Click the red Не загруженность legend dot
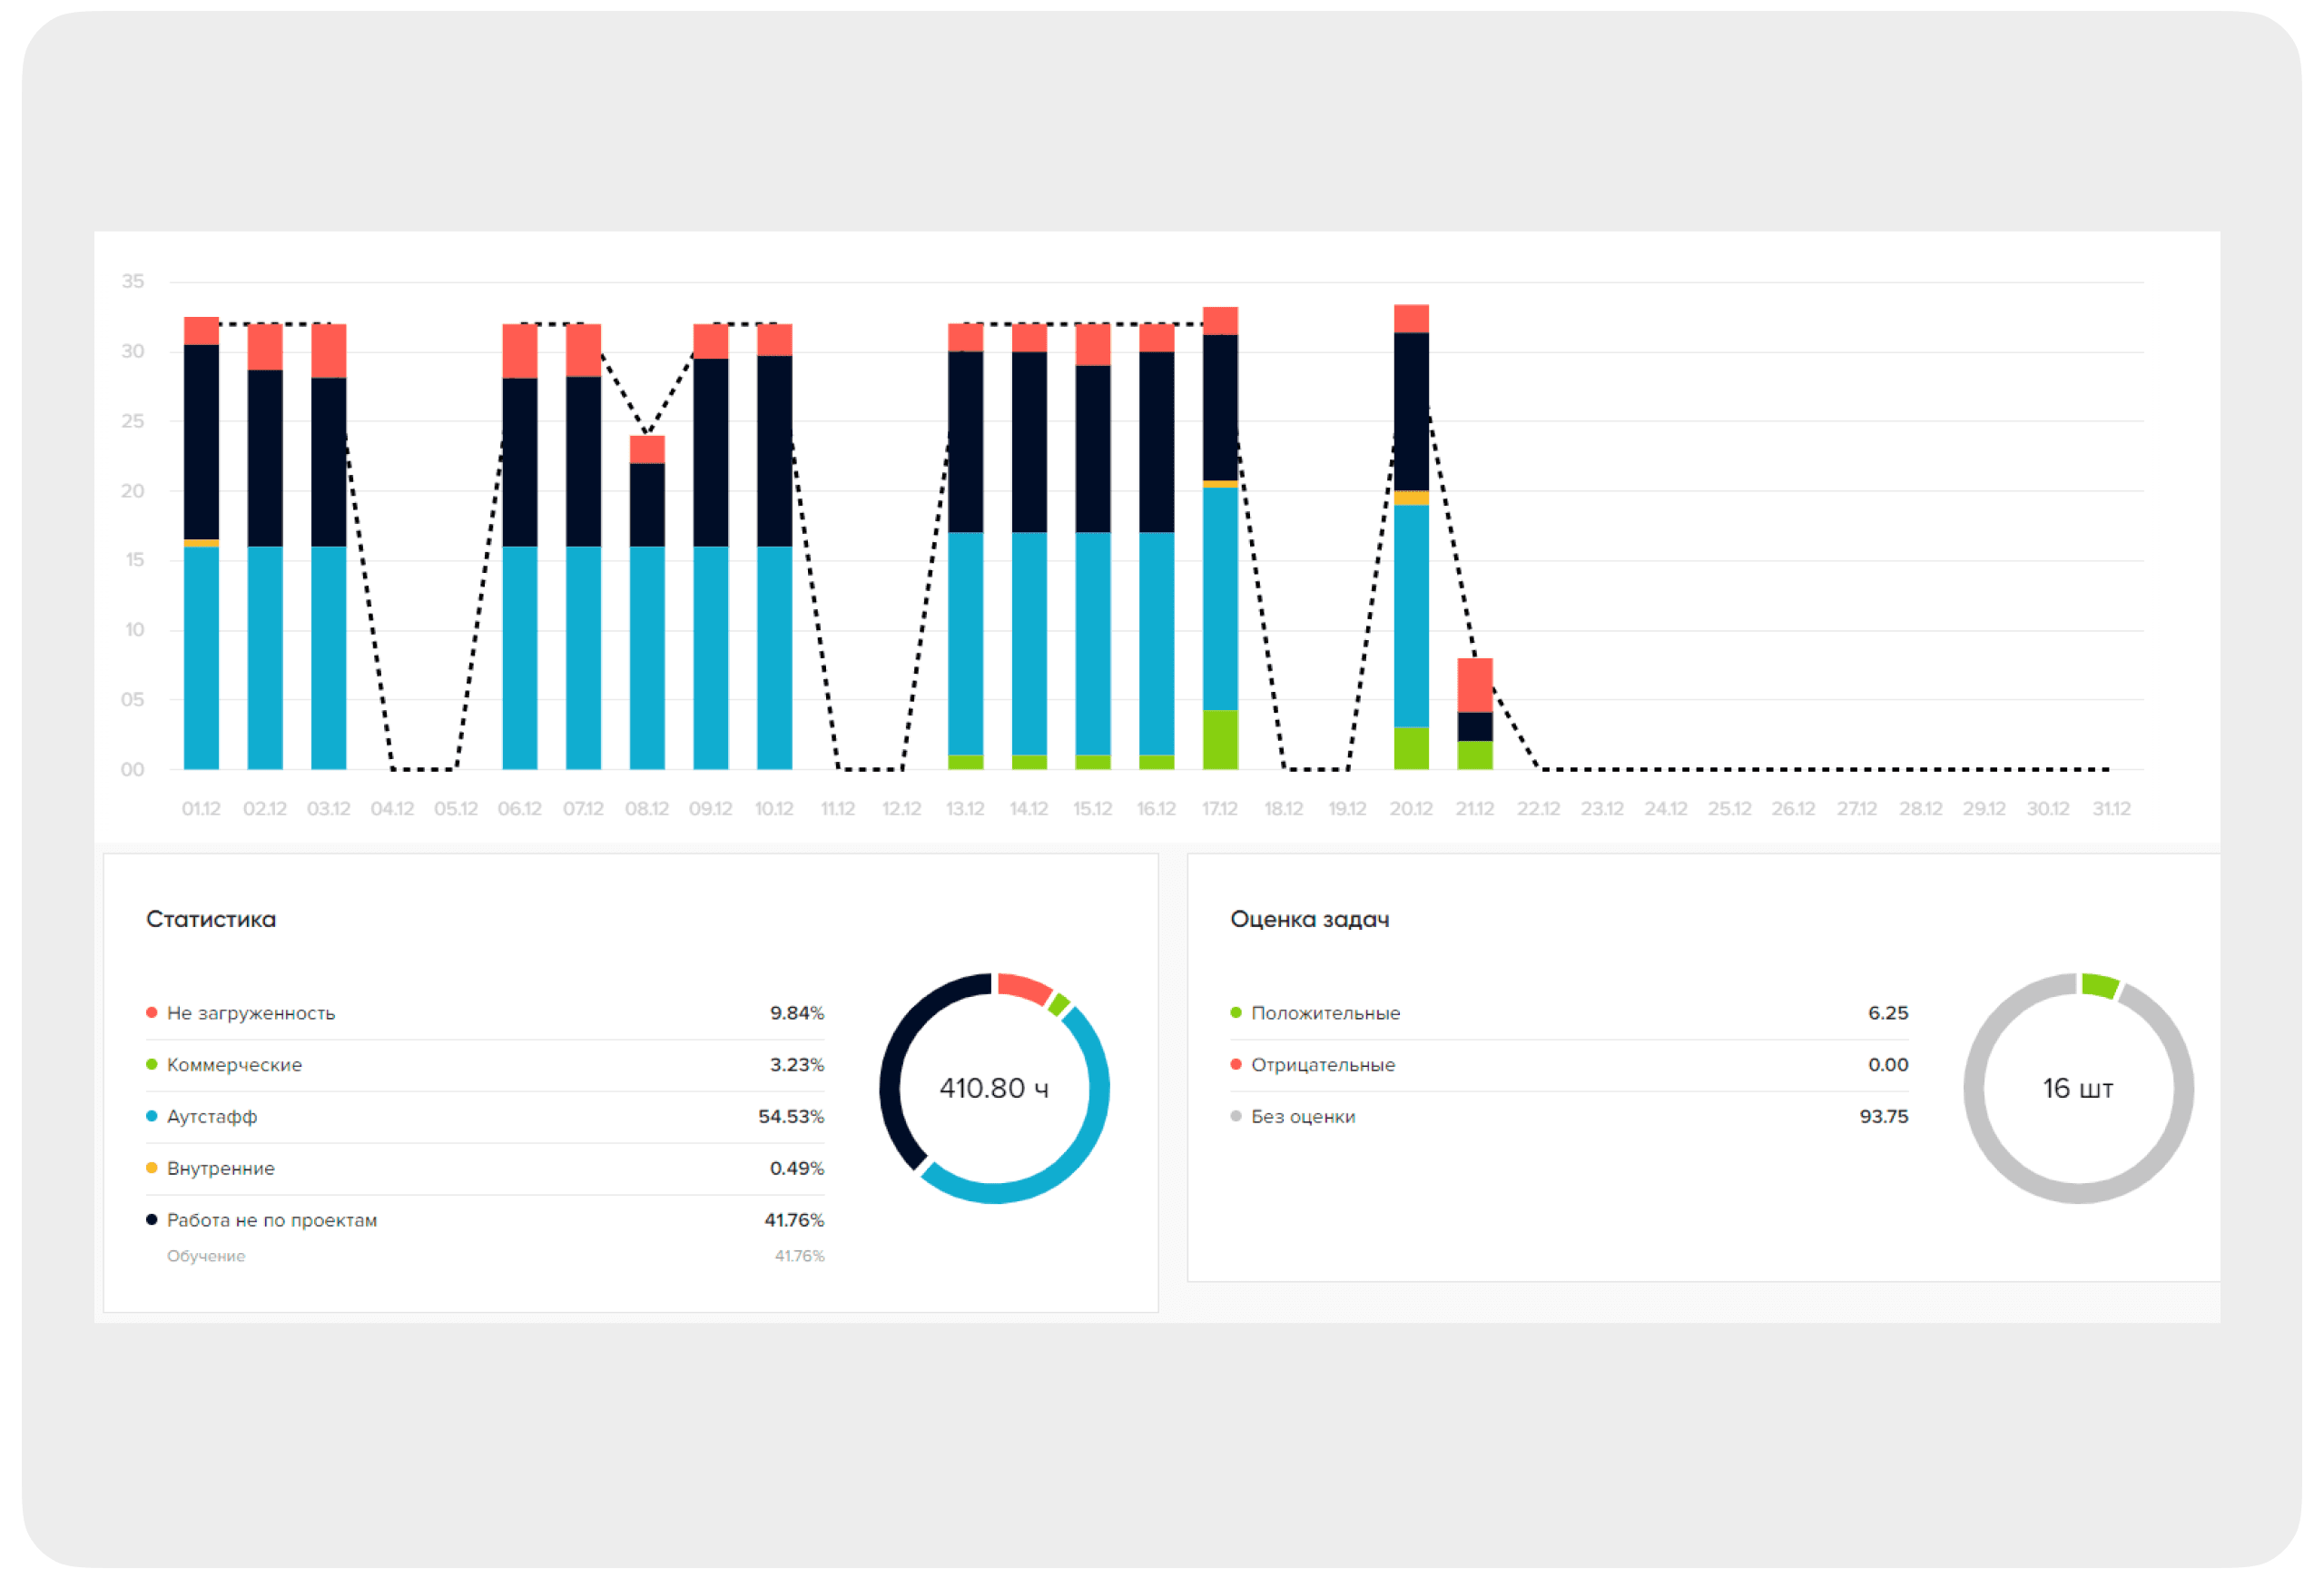The width and height of the screenshot is (2324, 1579). pos(151,1013)
